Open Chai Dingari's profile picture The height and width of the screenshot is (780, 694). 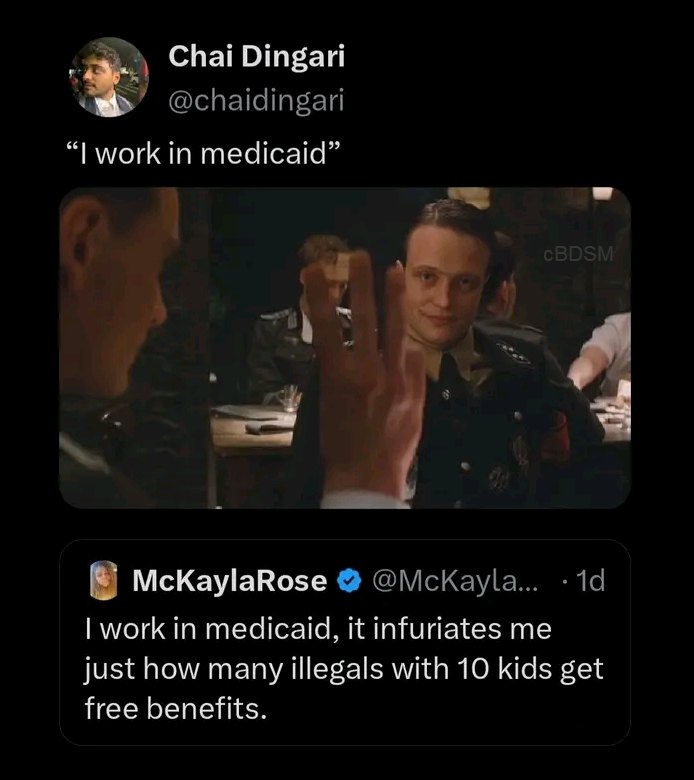[x=108, y=78]
